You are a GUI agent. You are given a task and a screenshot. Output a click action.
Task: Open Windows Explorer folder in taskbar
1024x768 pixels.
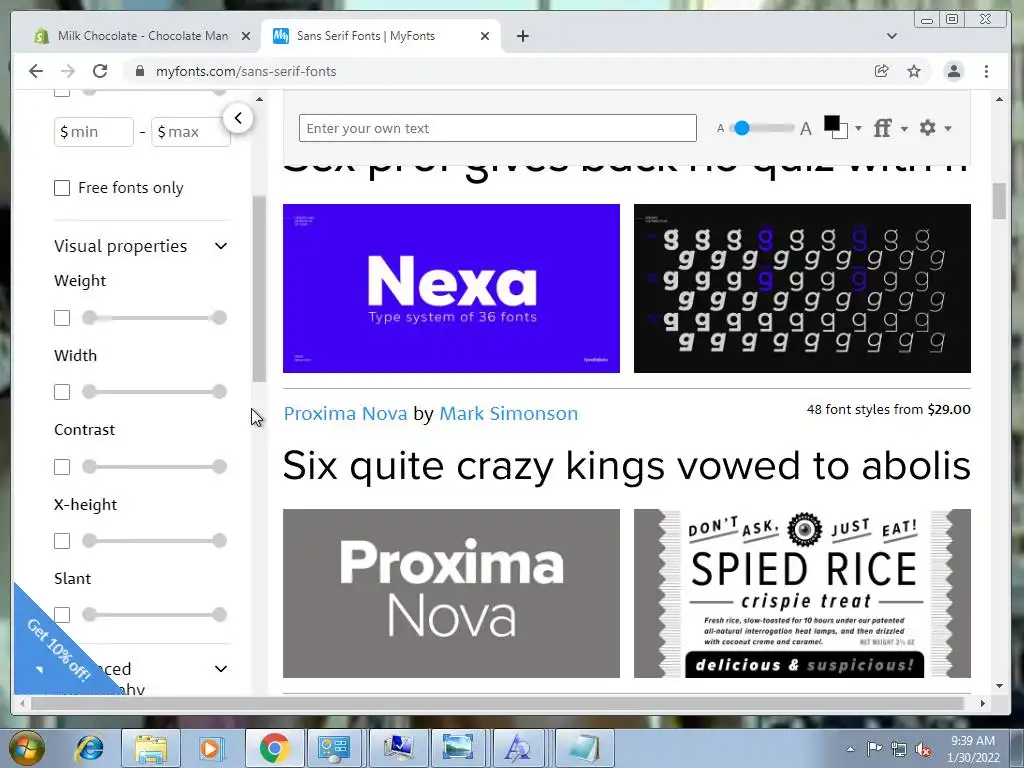point(151,749)
